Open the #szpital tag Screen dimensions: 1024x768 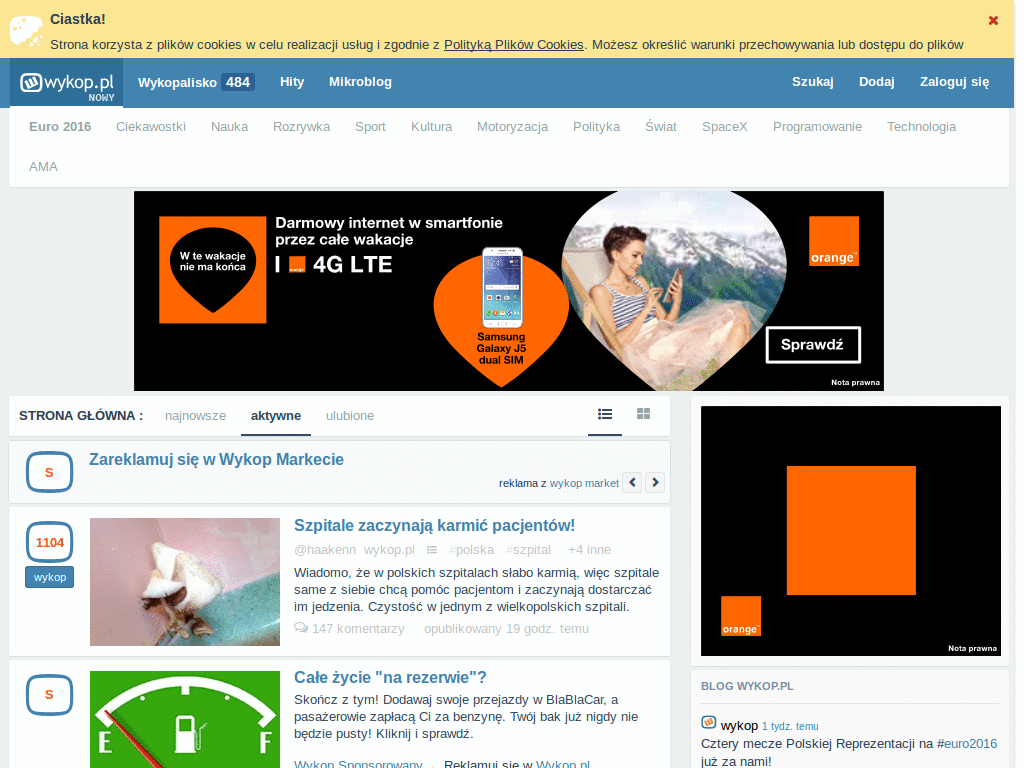tap(528, 550)
